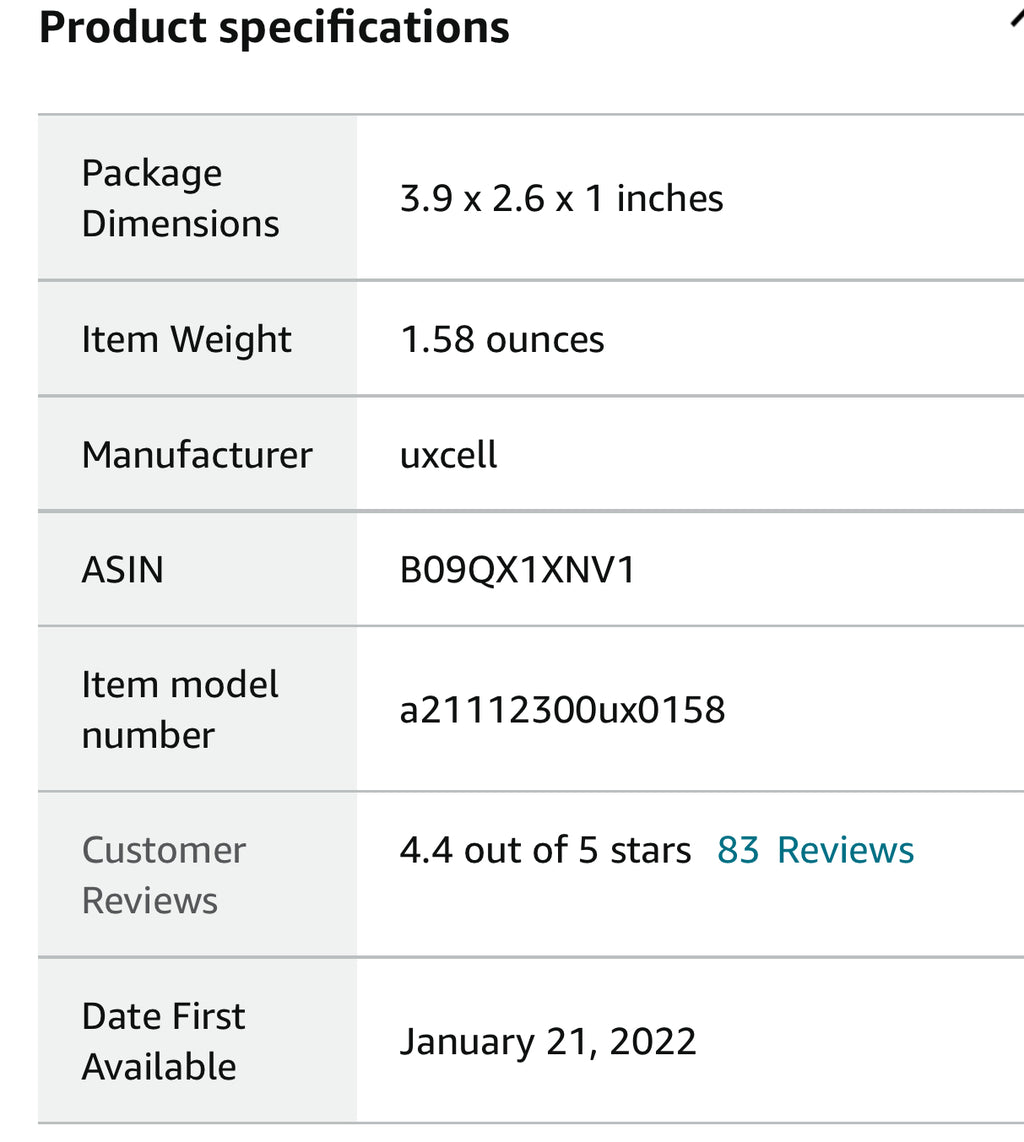Click the 3.9 x 2.6 x 1 inches value

[x=561, y=198]
